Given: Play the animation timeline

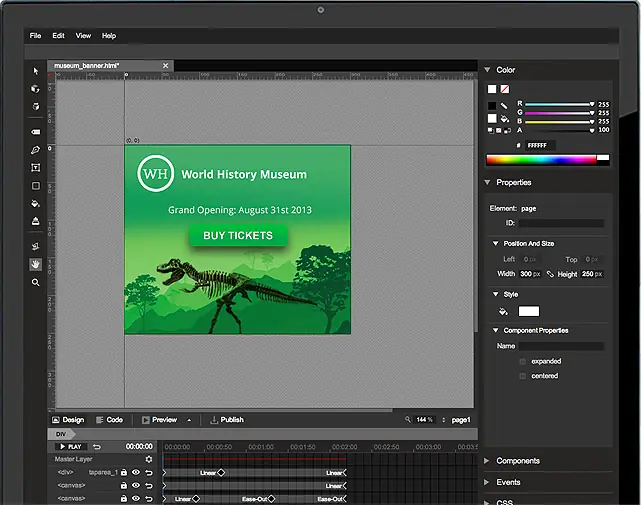Looking at the screenshot, I should (x=71, y=447).
